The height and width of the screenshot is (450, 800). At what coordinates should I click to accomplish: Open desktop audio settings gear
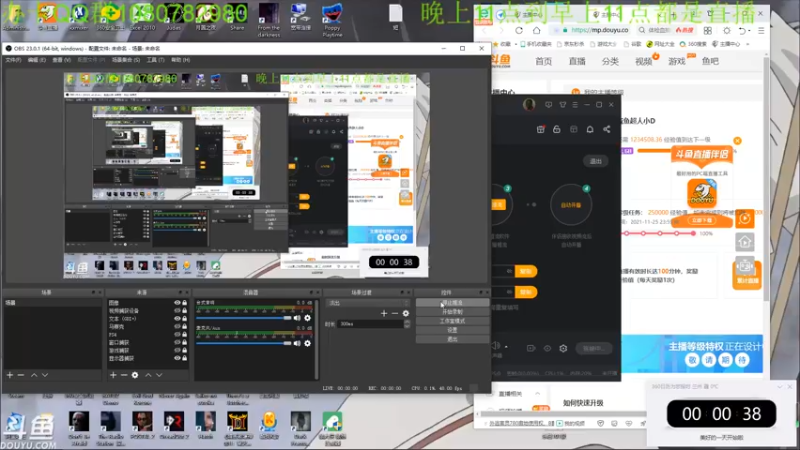click(307, 318)
